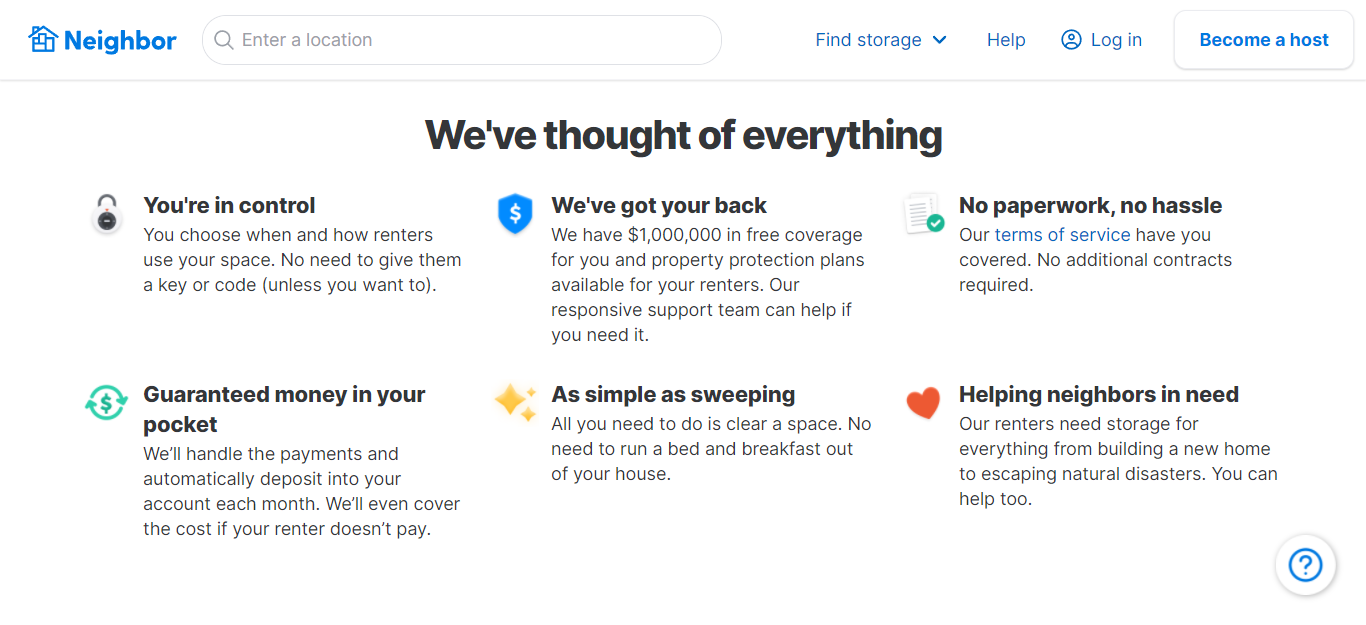This screenshot has width=1366, height=625.
Task: Click the padlock icon beside You're in control
Action: [x=107, y=215]
